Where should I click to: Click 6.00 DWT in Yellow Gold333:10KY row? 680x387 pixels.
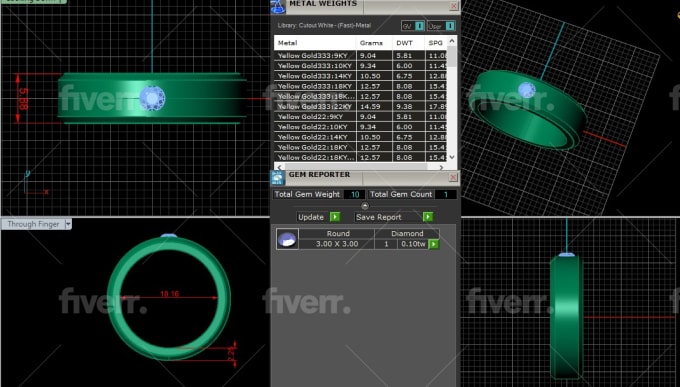point(404,66)
